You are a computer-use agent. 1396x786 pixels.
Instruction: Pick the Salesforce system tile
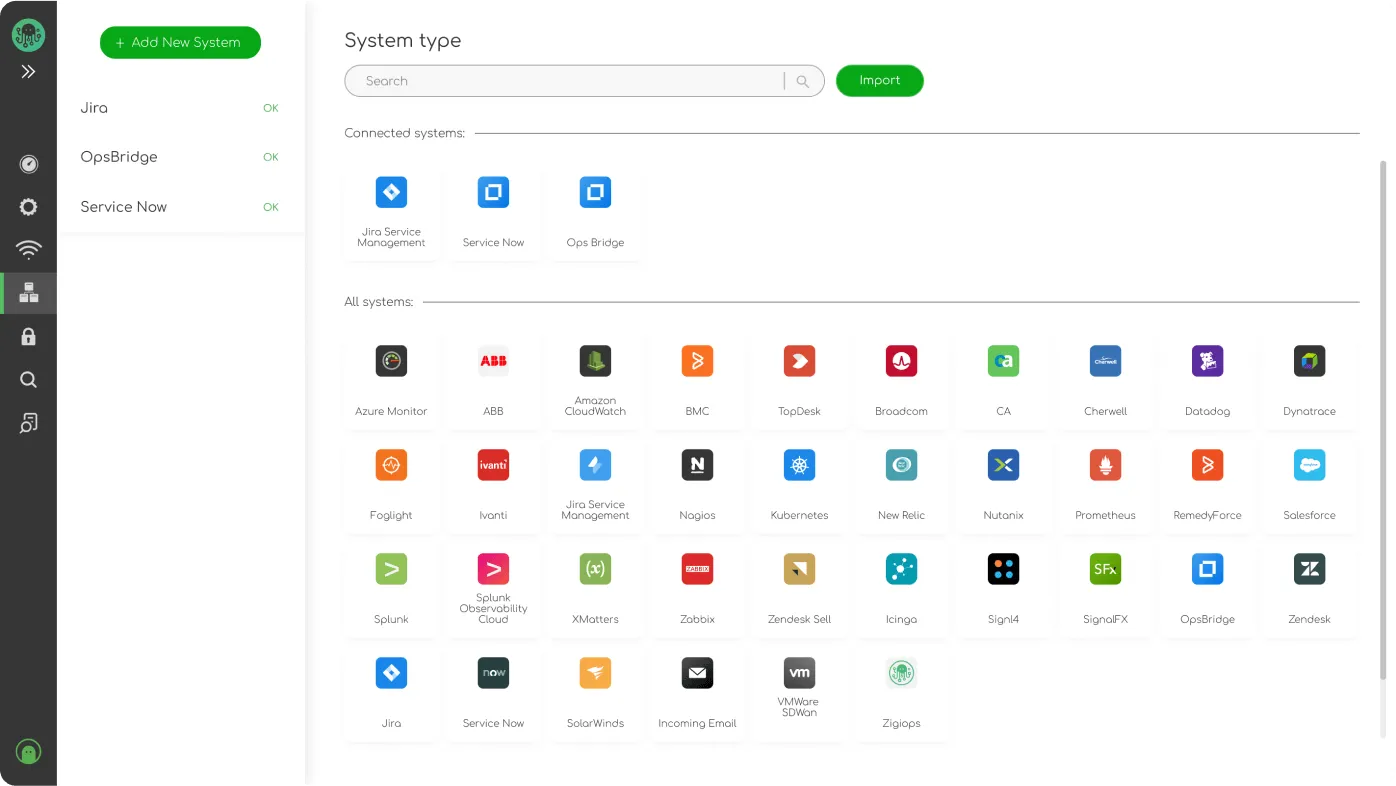coord(1309,486)
